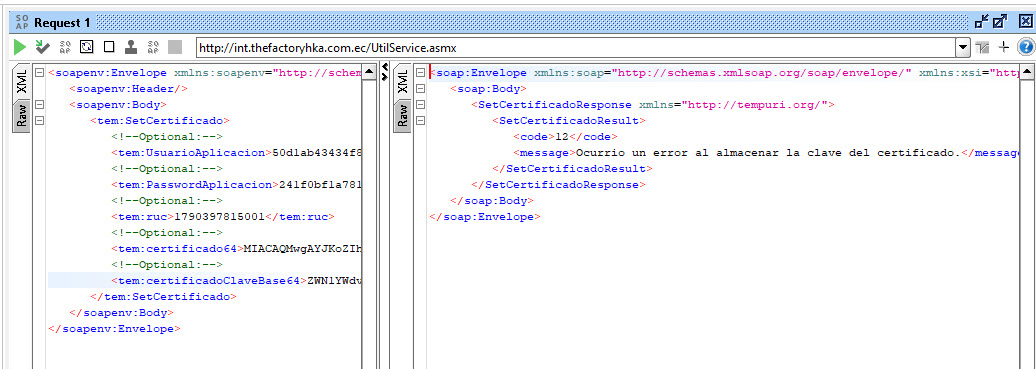Collapse the SetCertificadoResponse node
Image resolution: width=1036 pixels, height=369 pixels.
(x=420, y=104)
